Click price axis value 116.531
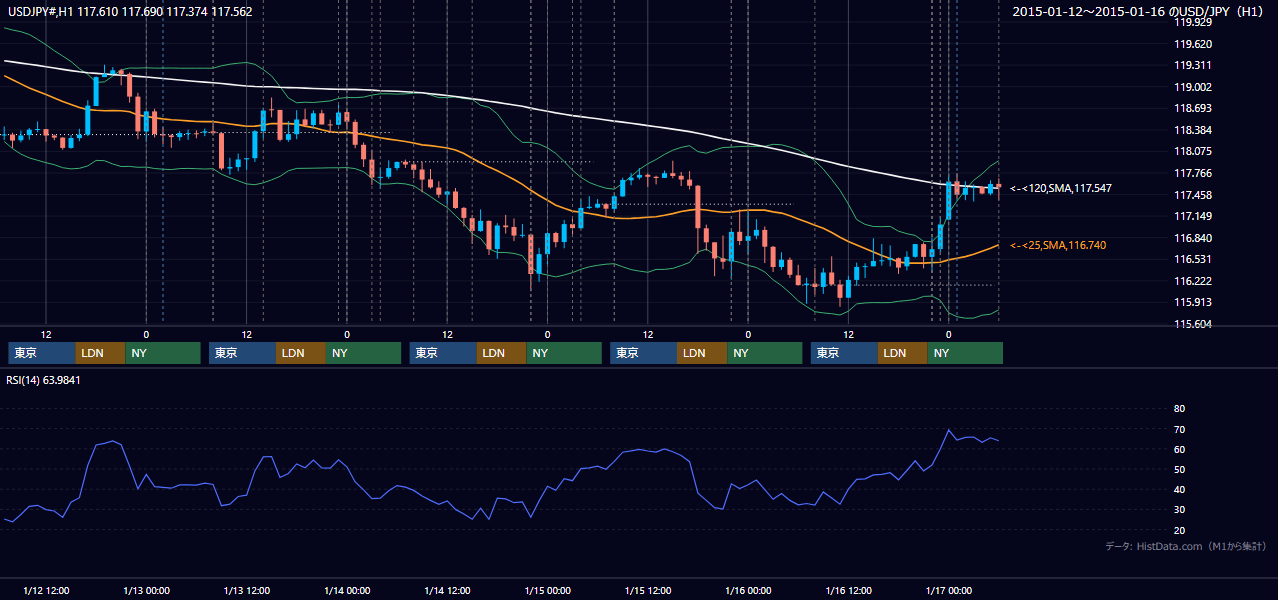 [x=1192, y=259]
